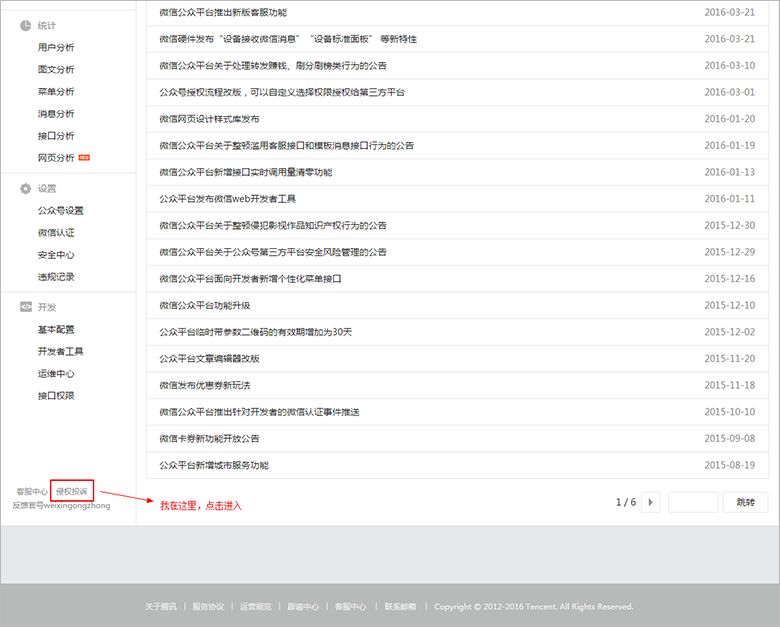Open 安全中心 from sidebar

[56, 255]
